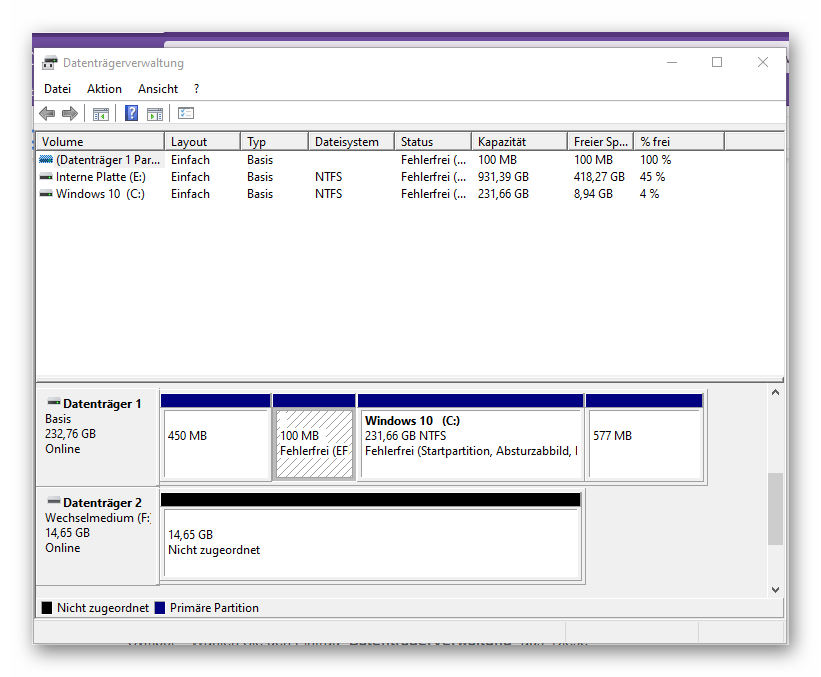821x677 pixels.
Task: Click the NTFS cell in Windows 10 row
Action: tap(328, 194)
